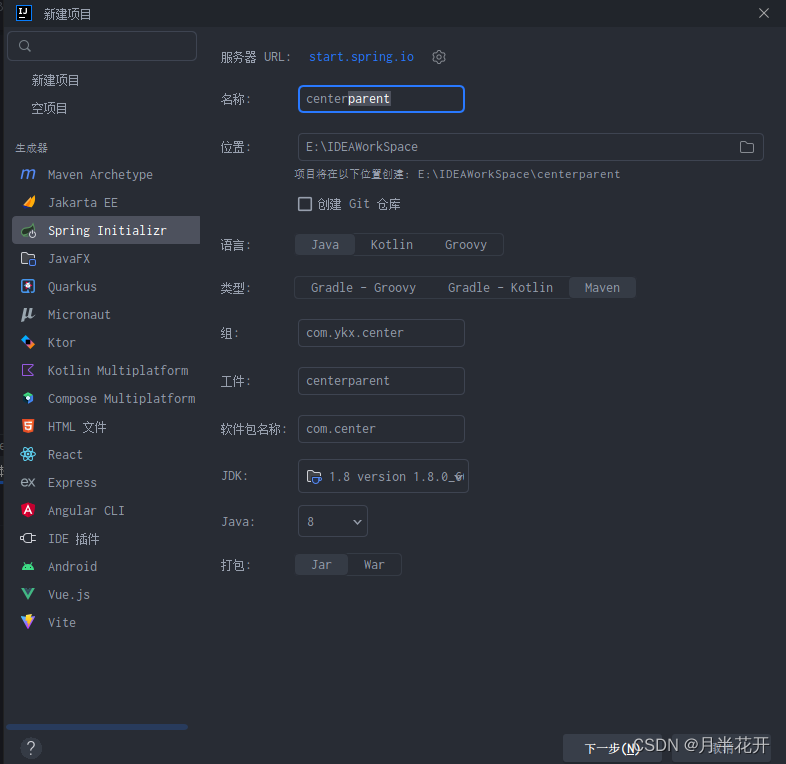Expand the Java version dropdown
The width and height of the screenshot is (786, 764).
click(333, 522)
